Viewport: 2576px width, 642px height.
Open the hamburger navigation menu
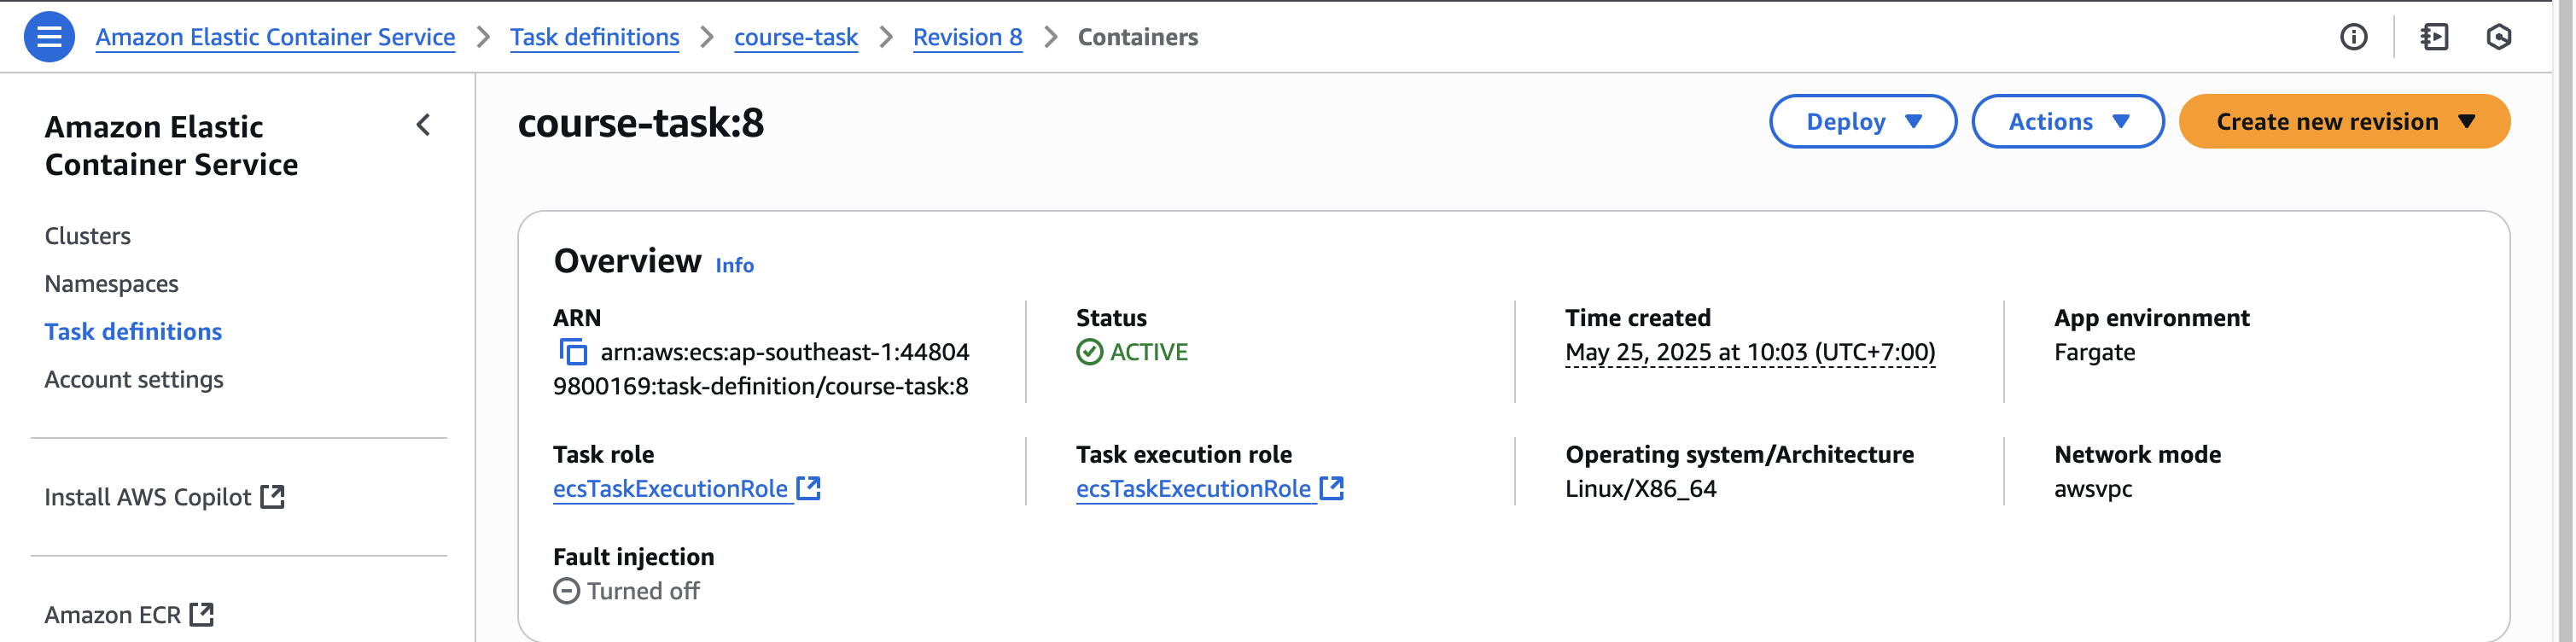point(49,37)
